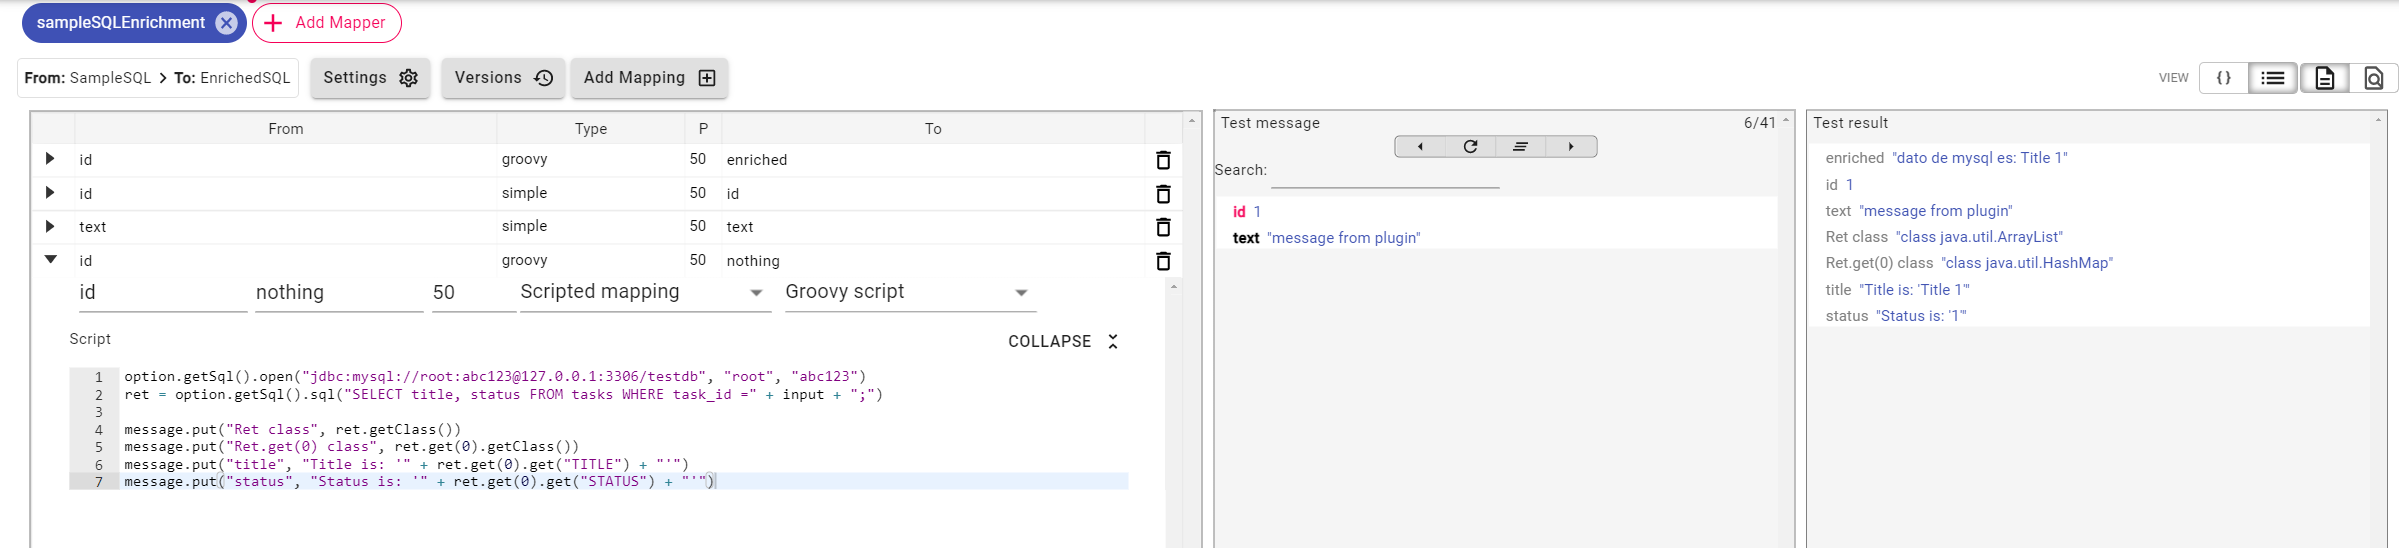Viewport: 2399px width, 548px height.
Task: Delete the nothing mapping row
Action: coord(1163,261)
